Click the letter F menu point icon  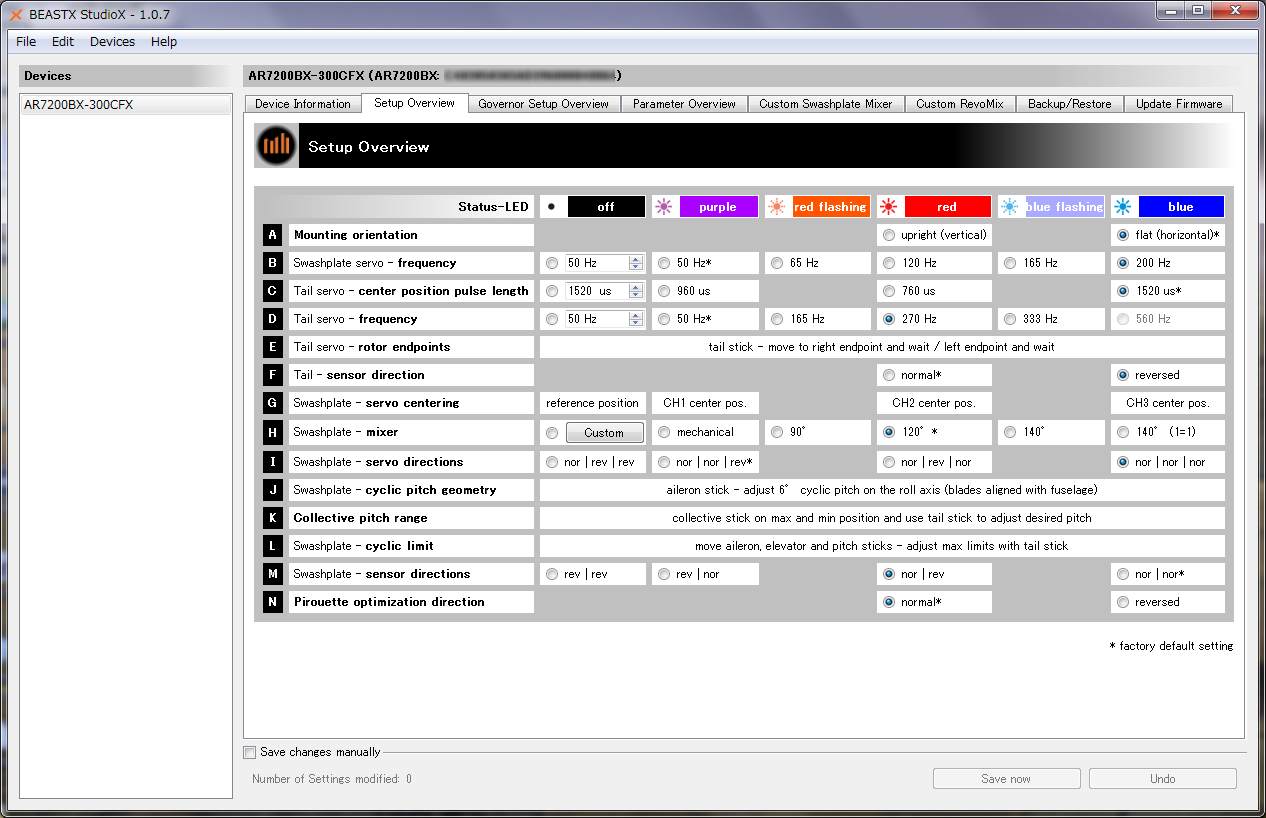[273, 375]
